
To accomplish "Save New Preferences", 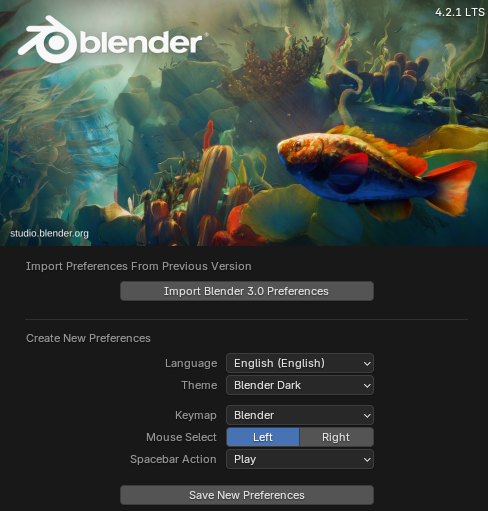I will point(247,495).
